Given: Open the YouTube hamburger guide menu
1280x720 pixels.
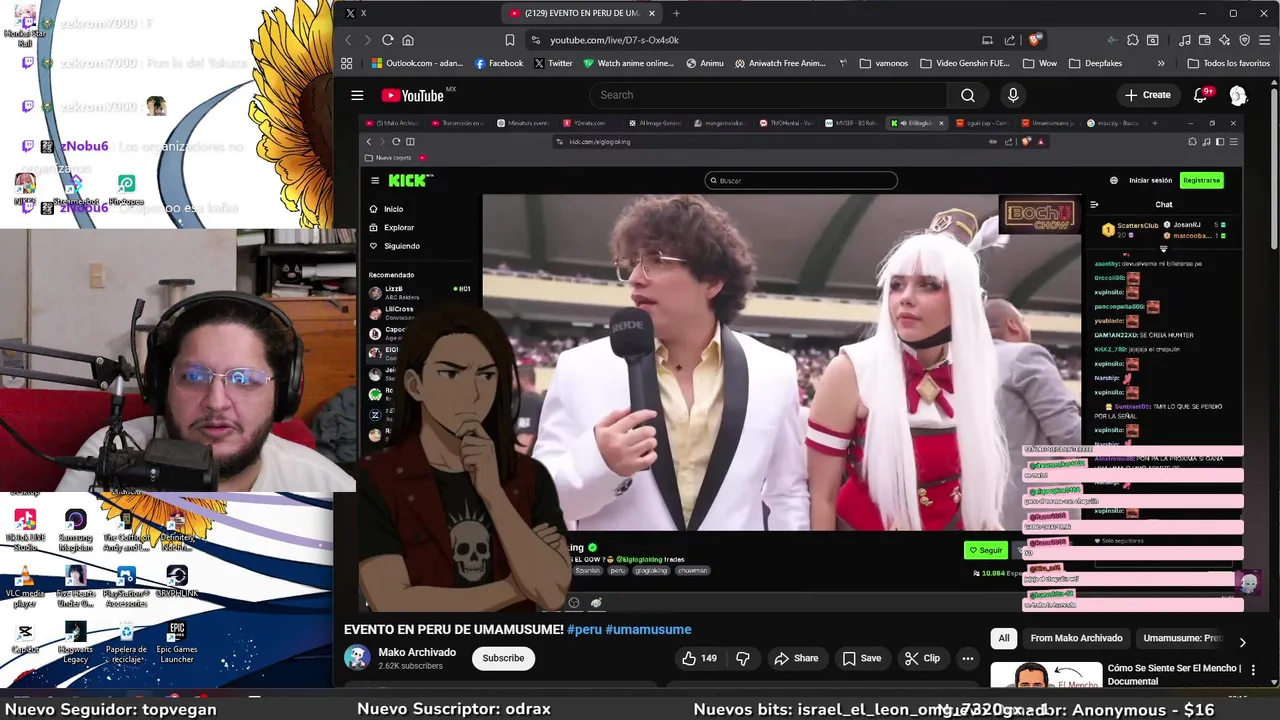Looking at the screenshot, I should 357,95.
